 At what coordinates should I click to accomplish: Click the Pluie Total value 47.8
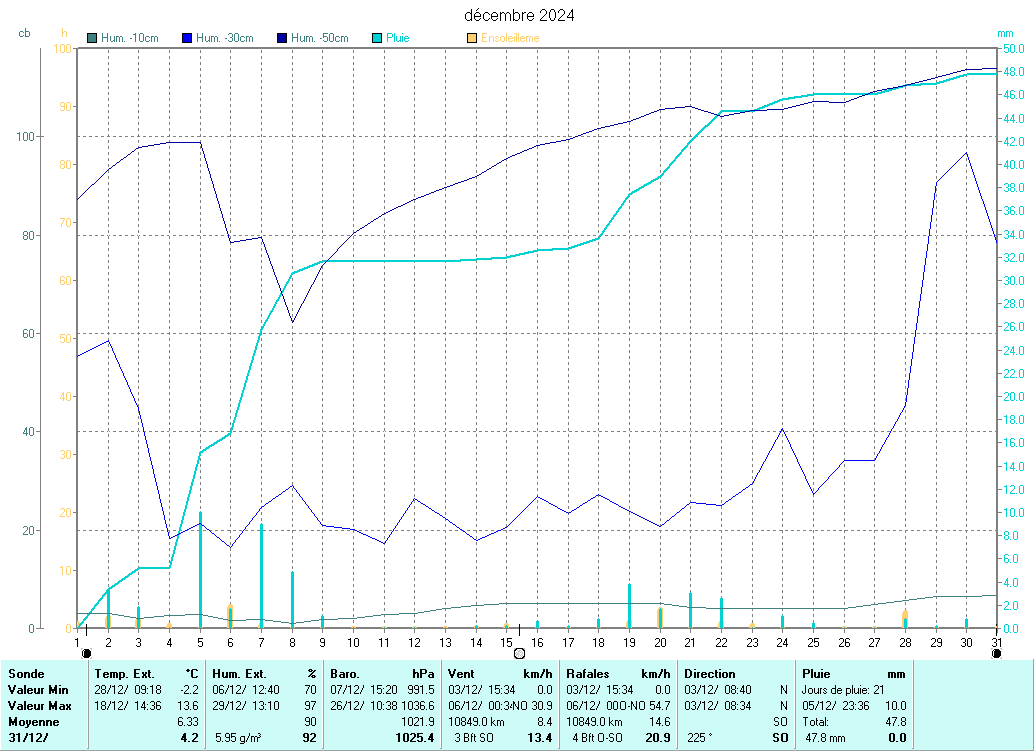[x=896, y=721]
